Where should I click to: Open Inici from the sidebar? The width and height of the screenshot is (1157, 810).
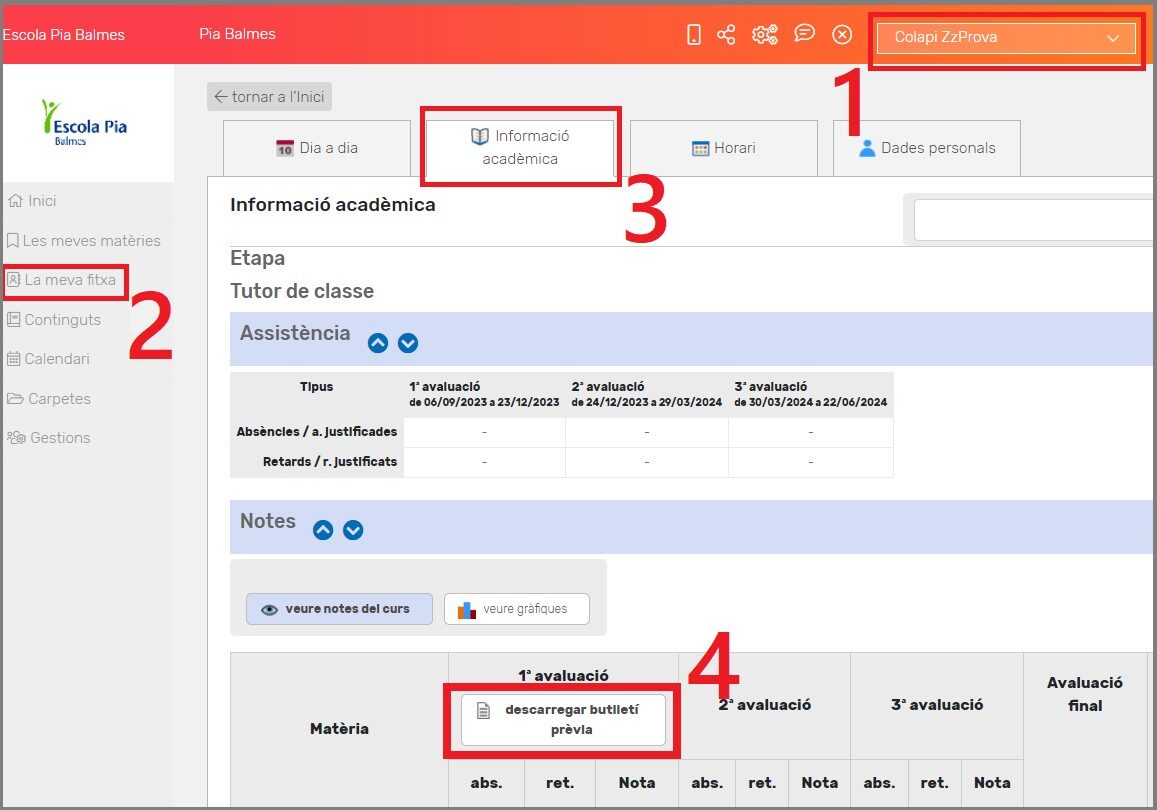(41, 201)
